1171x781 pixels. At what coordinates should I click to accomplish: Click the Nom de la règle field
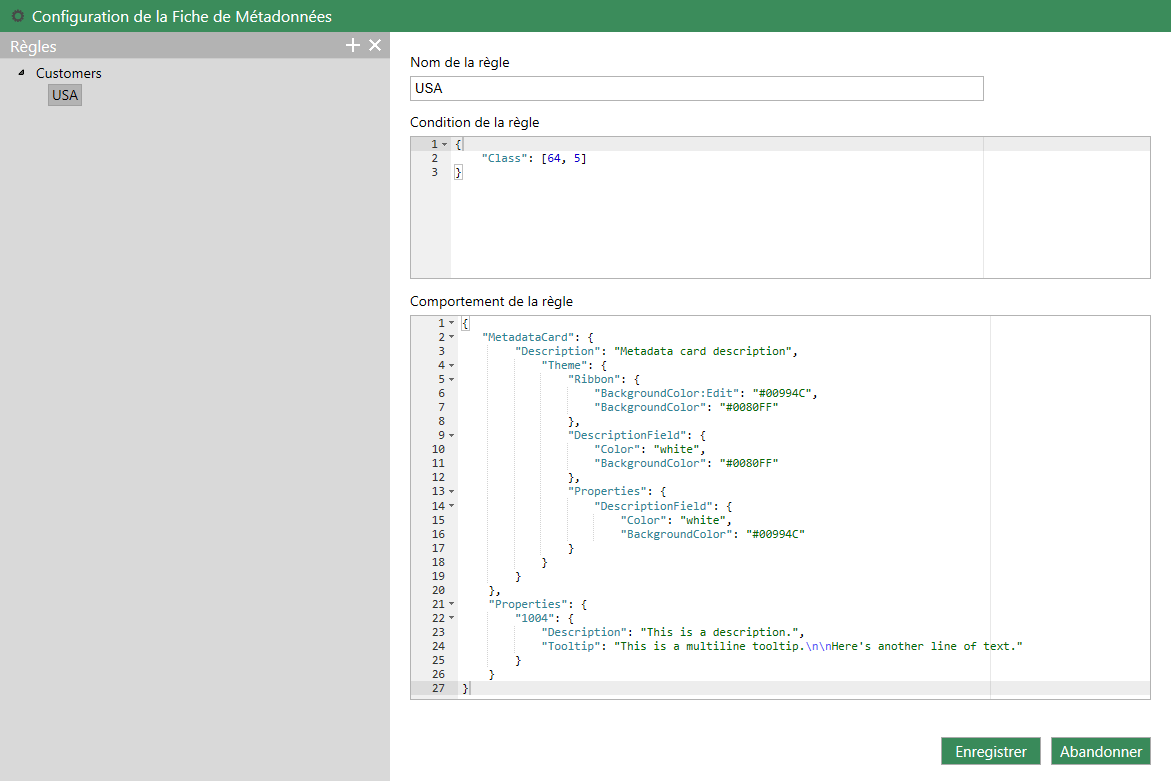click(x=696, y=89)
